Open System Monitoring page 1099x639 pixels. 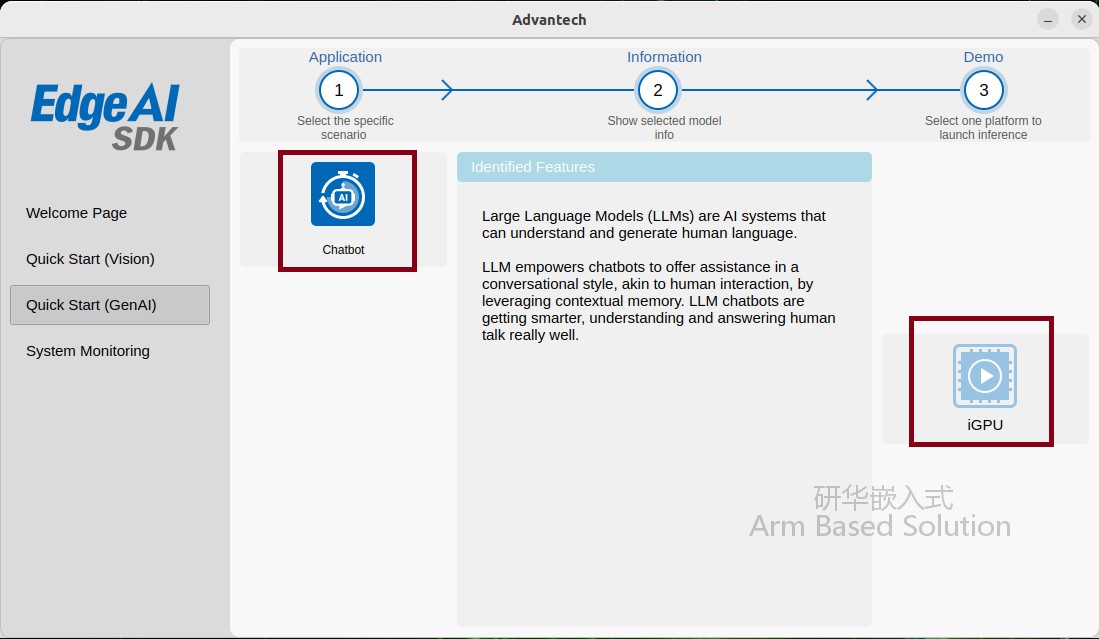pyautogui.click(x=88, y=351)
